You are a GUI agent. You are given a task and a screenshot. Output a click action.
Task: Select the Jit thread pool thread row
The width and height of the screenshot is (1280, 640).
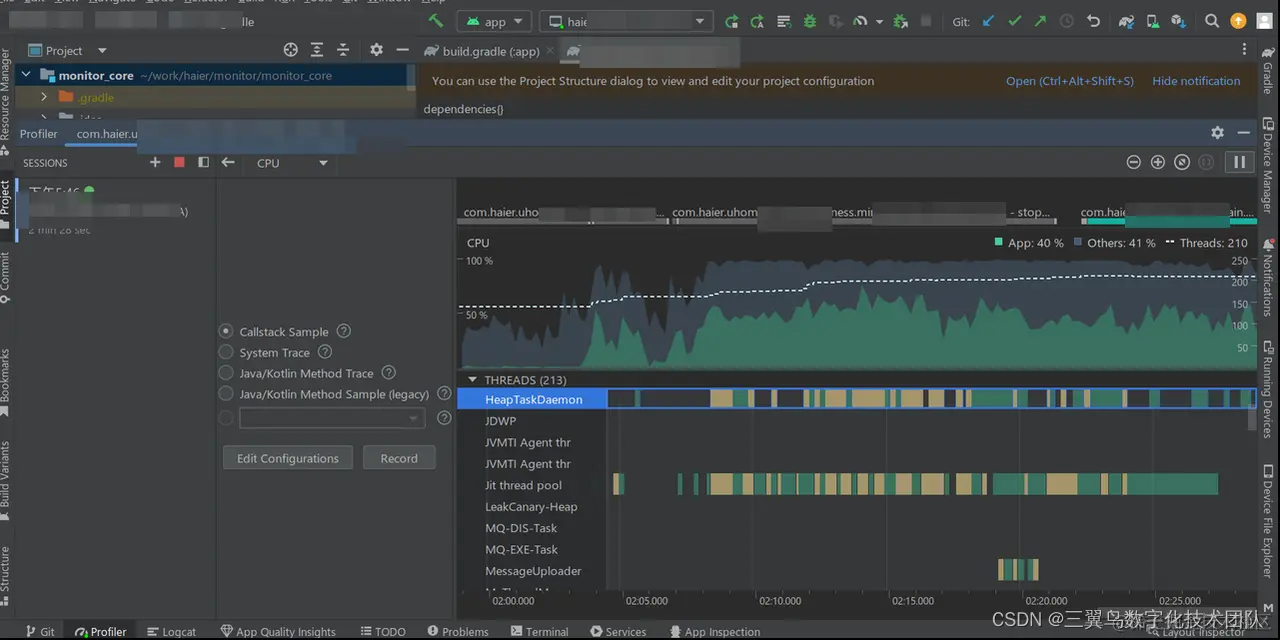(856, 485)
